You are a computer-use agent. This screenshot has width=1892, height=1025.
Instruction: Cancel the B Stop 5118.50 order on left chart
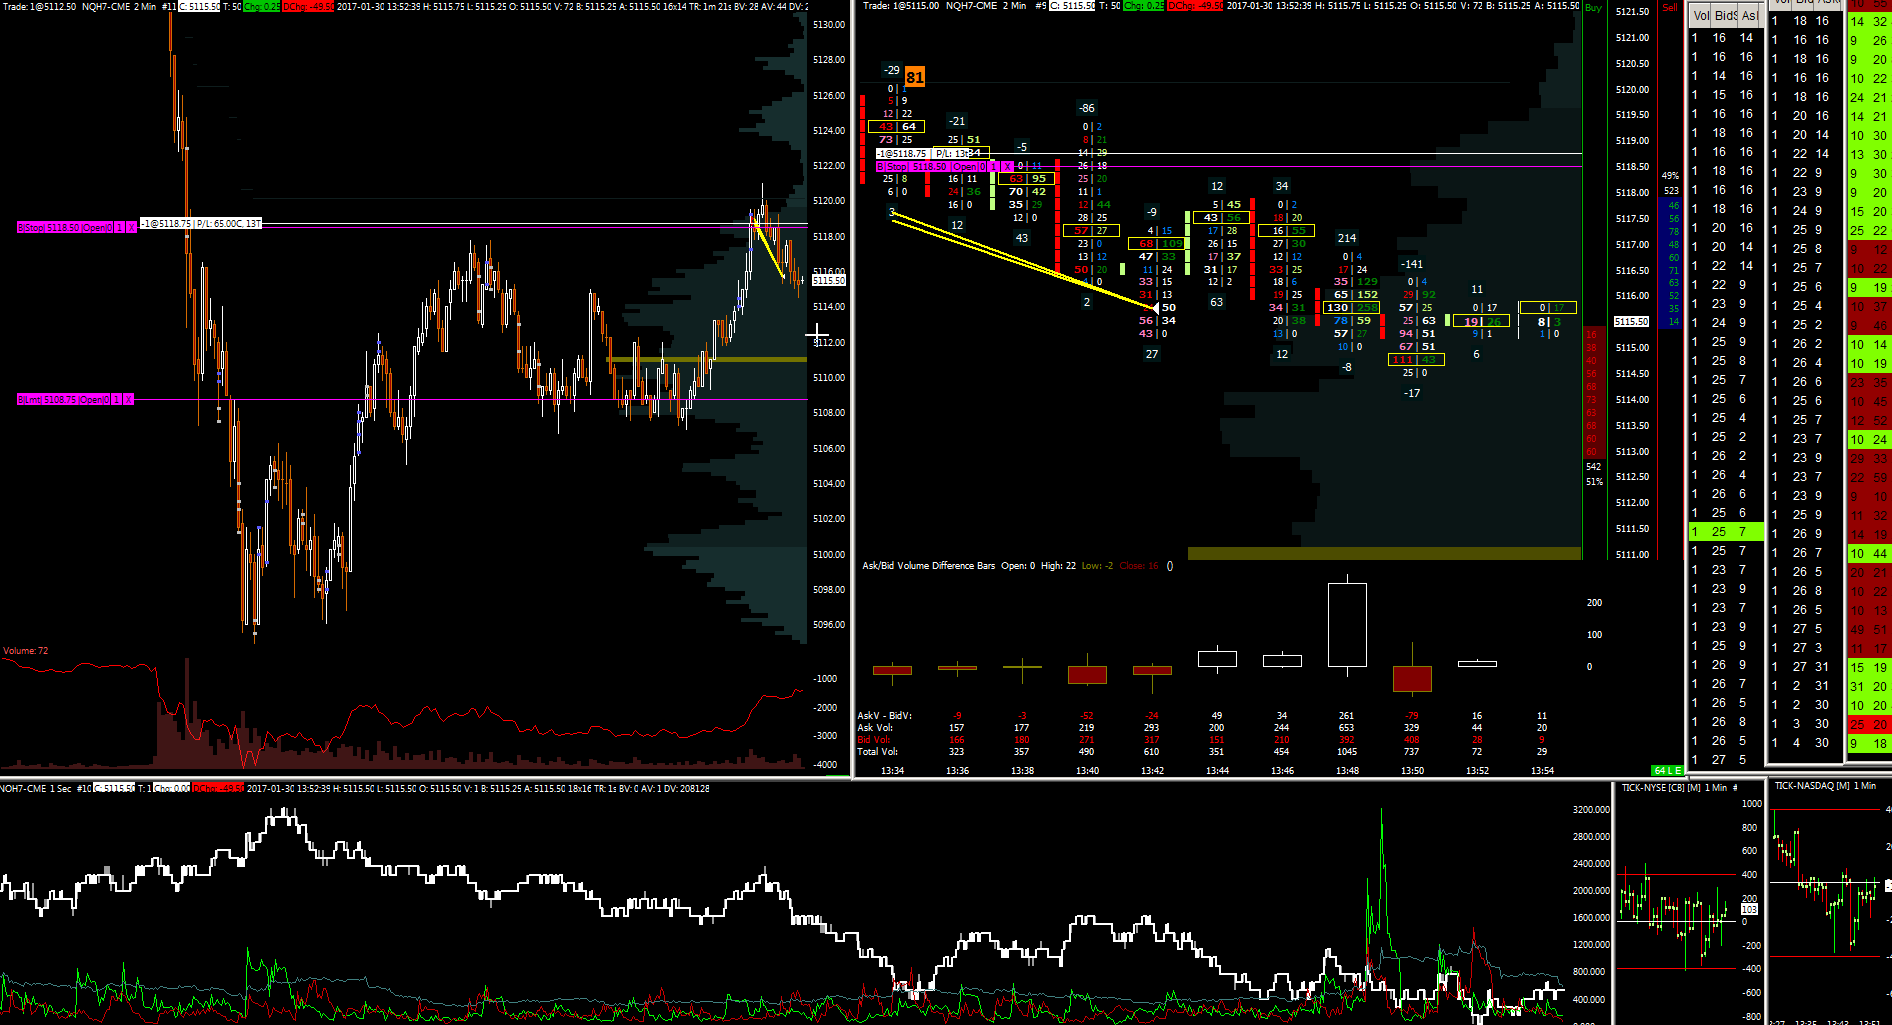point(131,228)
